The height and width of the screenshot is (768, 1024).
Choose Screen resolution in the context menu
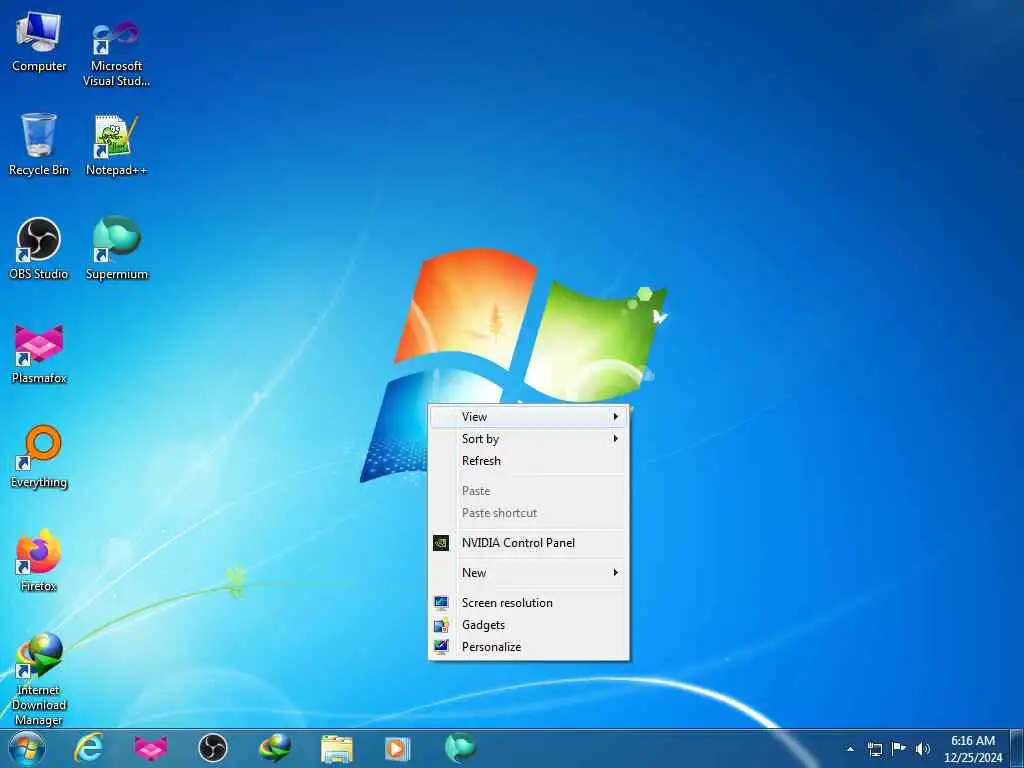click(528, 603)
